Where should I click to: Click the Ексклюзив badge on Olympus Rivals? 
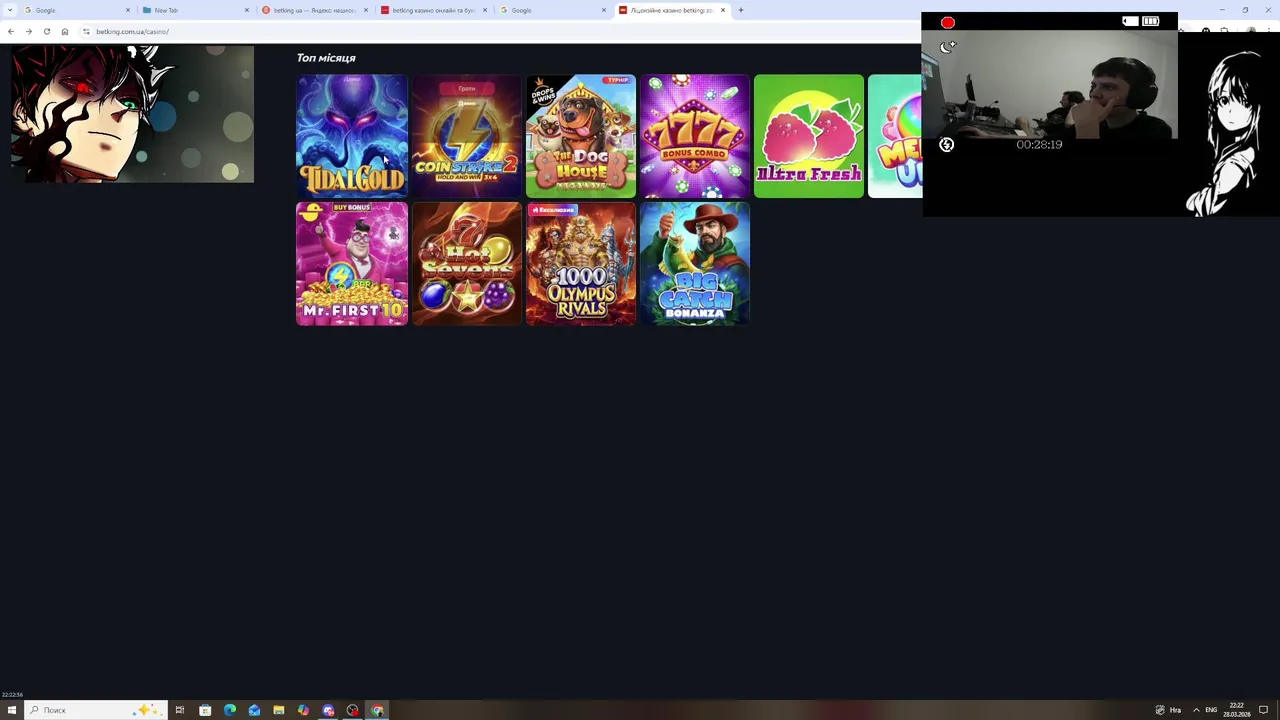(554, 210)
